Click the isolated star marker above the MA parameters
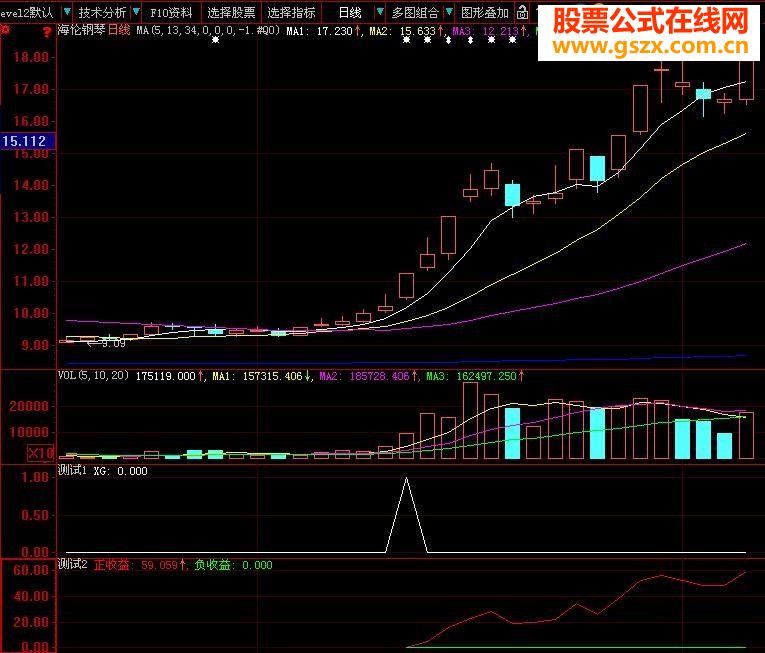This screenshot has width=765, height=653. coord(215,40)
